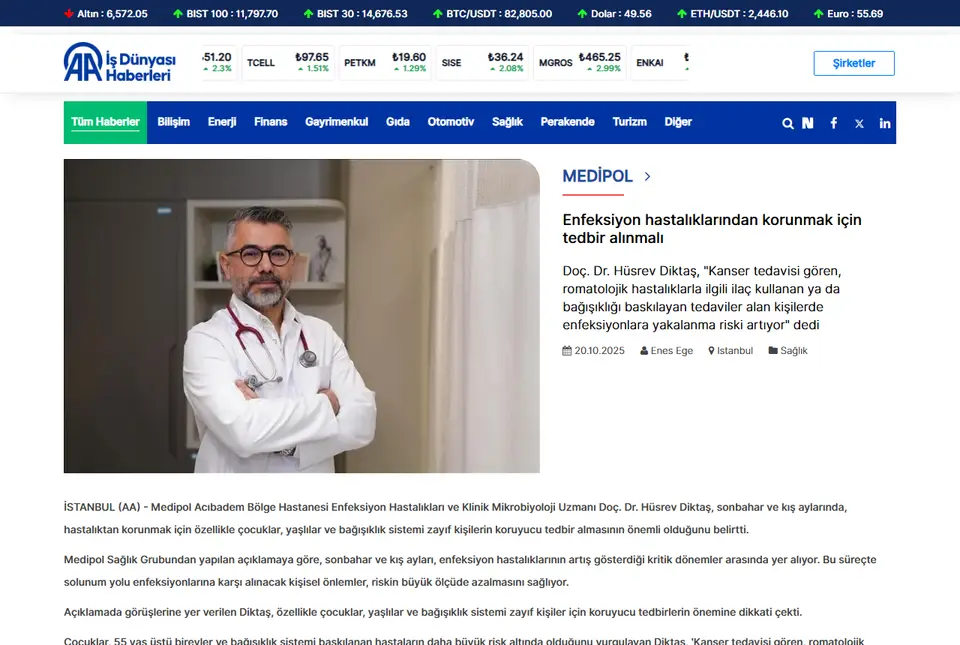
Task: Click the TCELL stock ticker card
Action: (288, 62)
